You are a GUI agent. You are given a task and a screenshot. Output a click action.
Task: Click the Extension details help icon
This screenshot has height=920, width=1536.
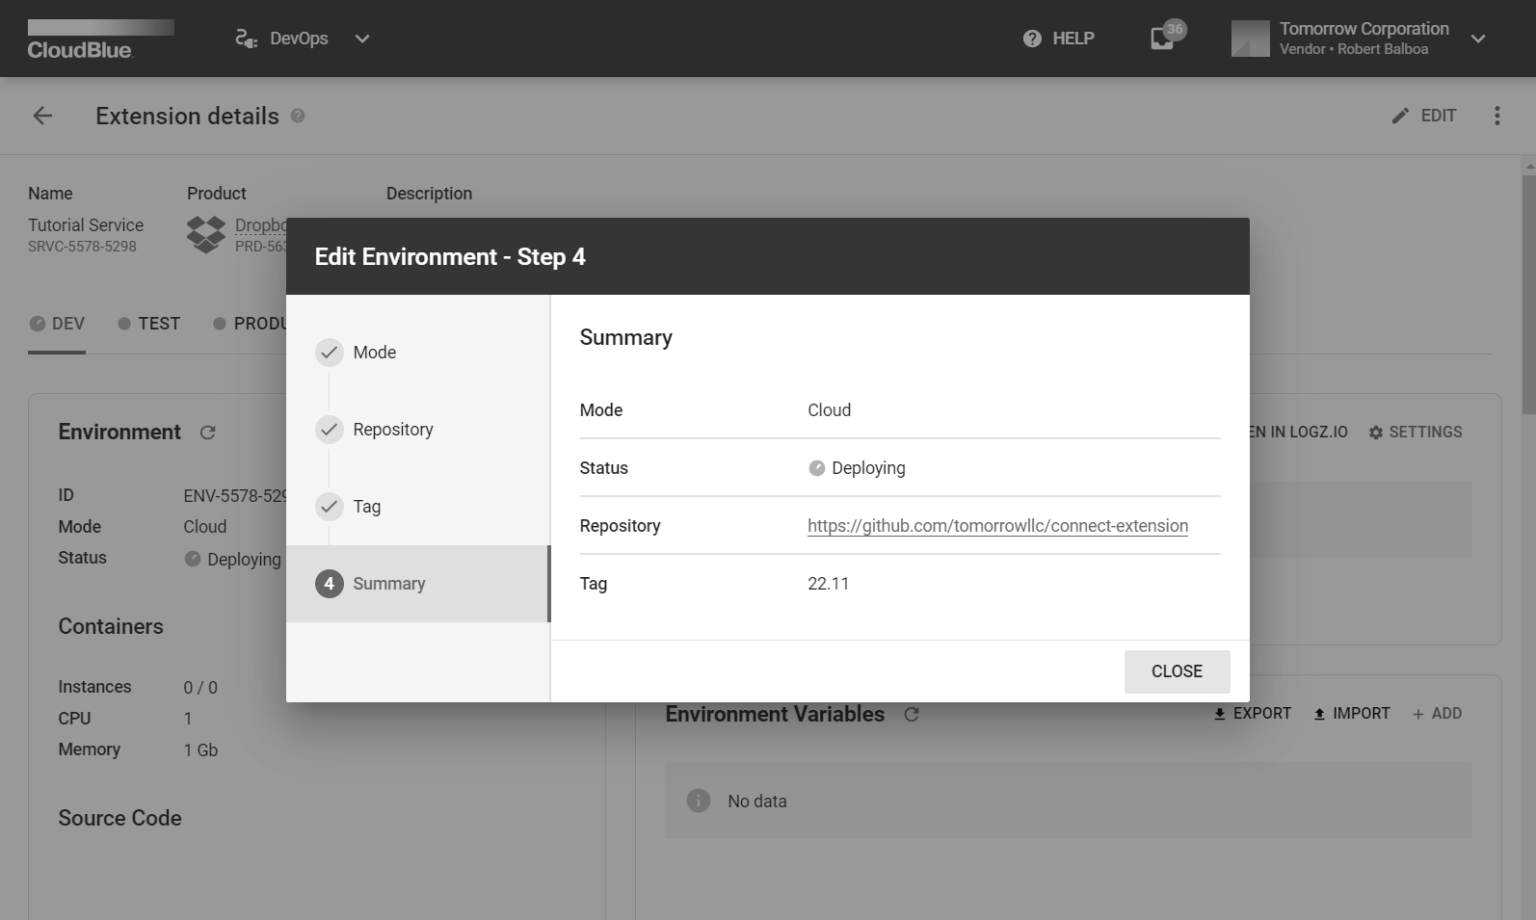298,116
